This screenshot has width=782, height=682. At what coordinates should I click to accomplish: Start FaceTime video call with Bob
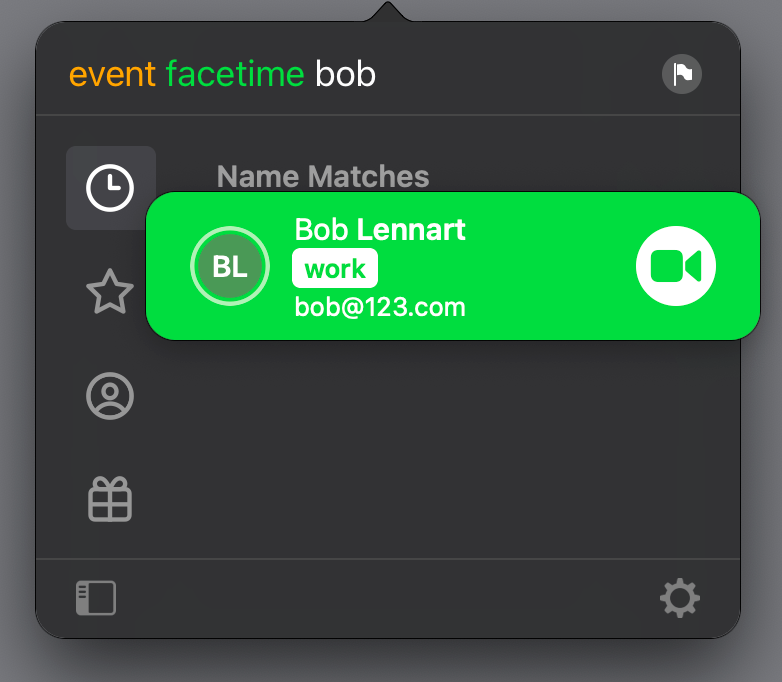[x=676, y=266]
